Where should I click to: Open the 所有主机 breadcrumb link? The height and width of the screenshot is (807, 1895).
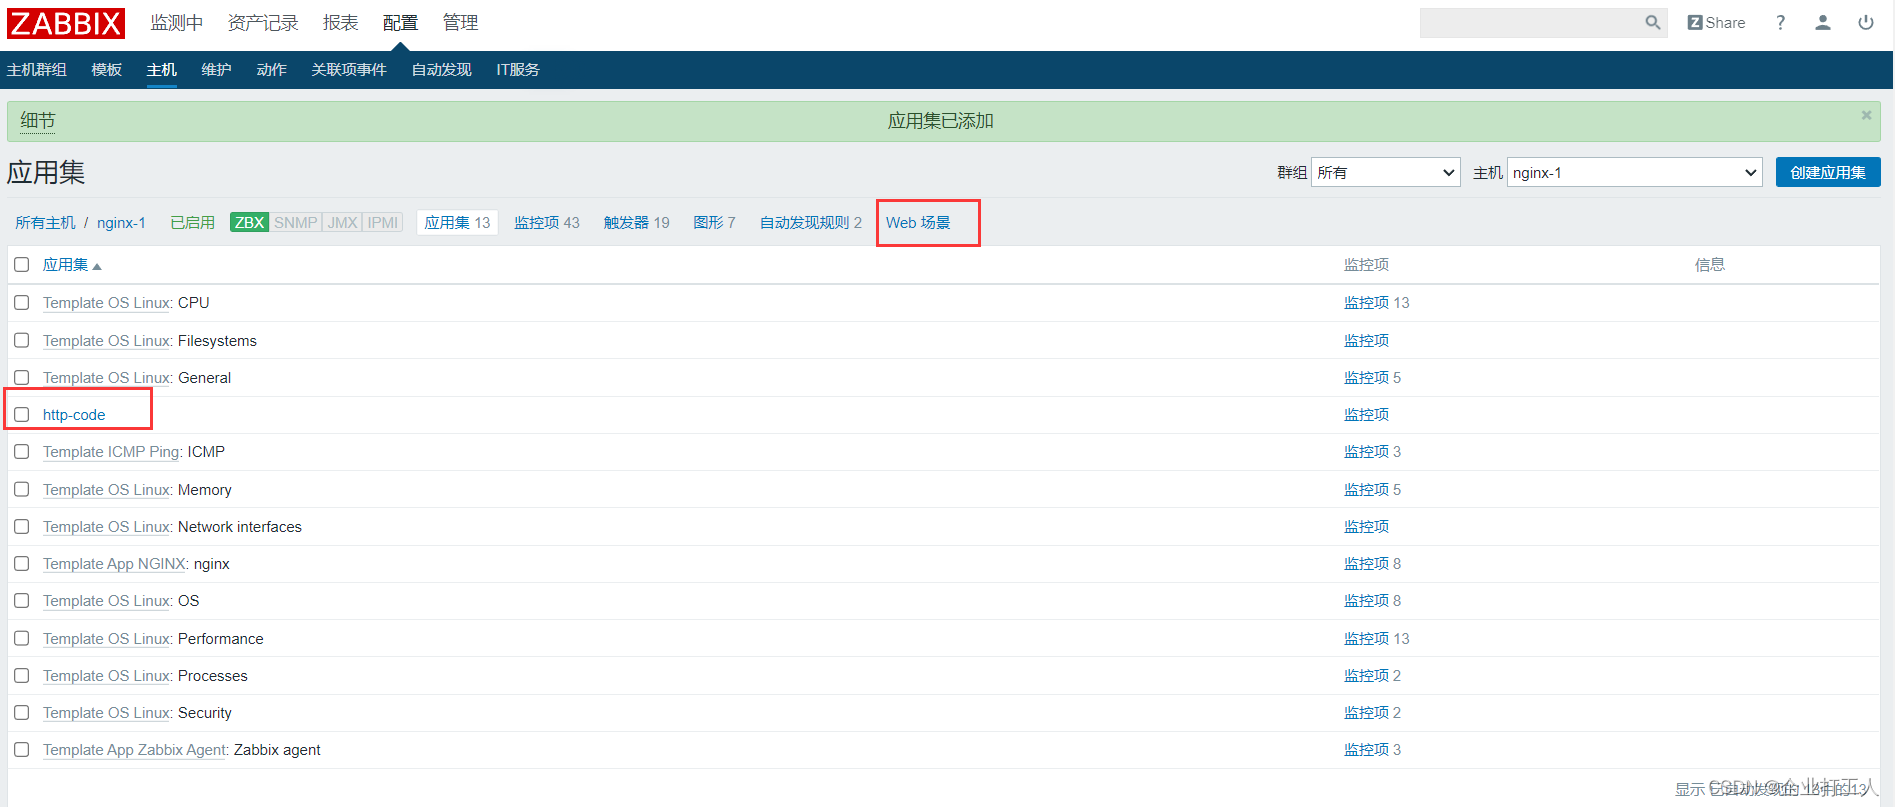[x=46, y=223]
